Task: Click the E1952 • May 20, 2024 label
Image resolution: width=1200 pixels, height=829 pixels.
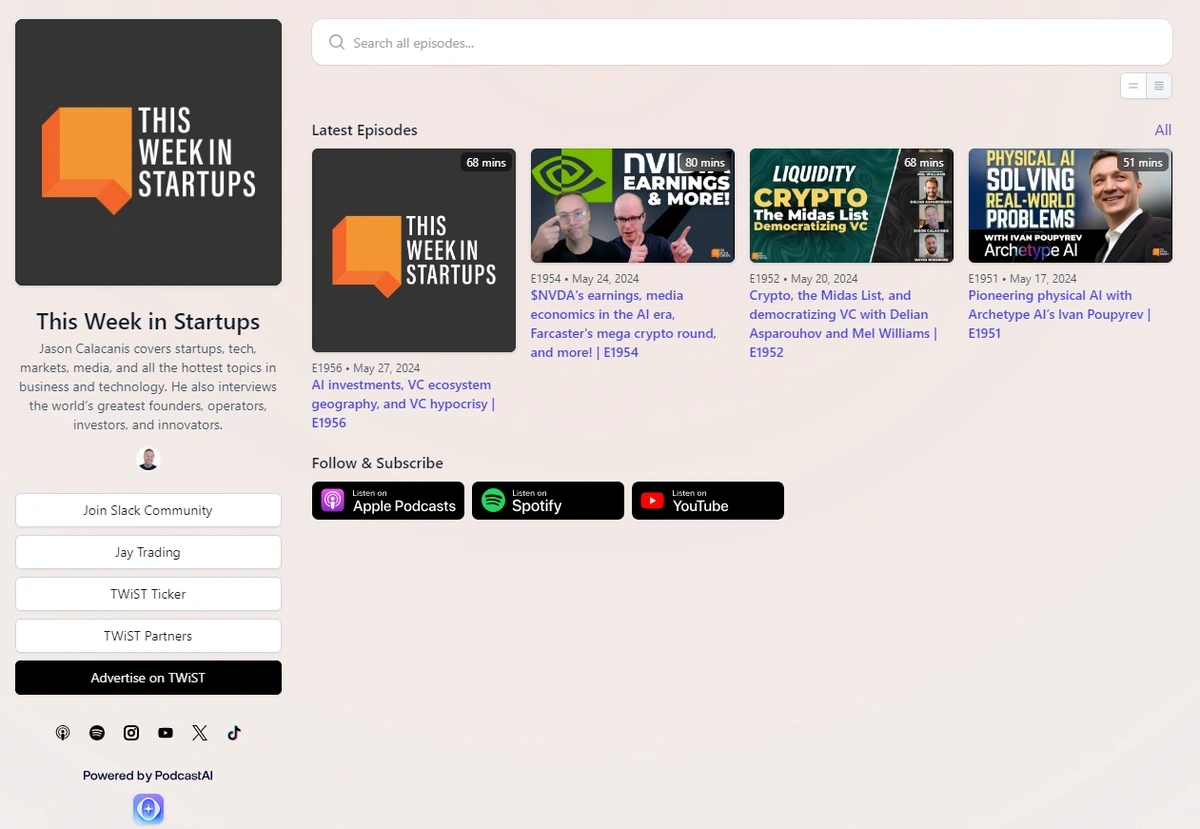Action: point(804,279)
